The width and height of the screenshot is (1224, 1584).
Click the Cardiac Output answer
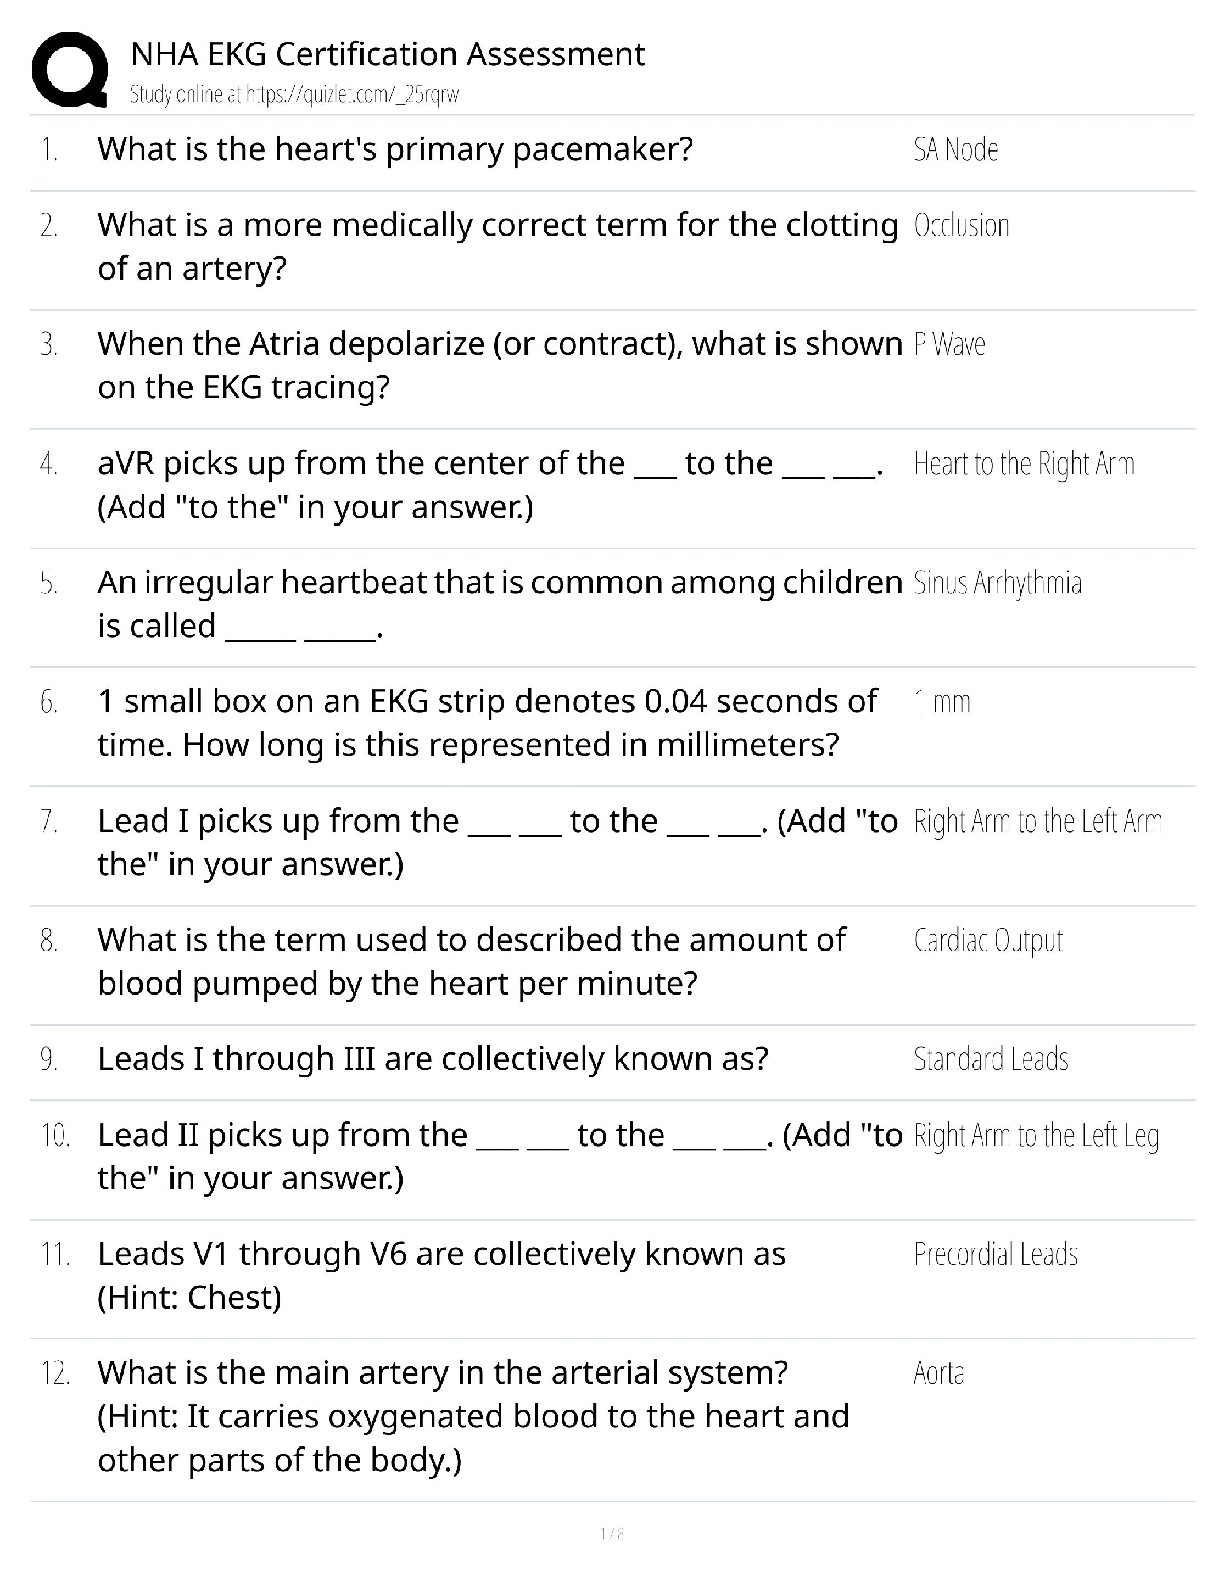pyautogui.click(x=988, y=941)
